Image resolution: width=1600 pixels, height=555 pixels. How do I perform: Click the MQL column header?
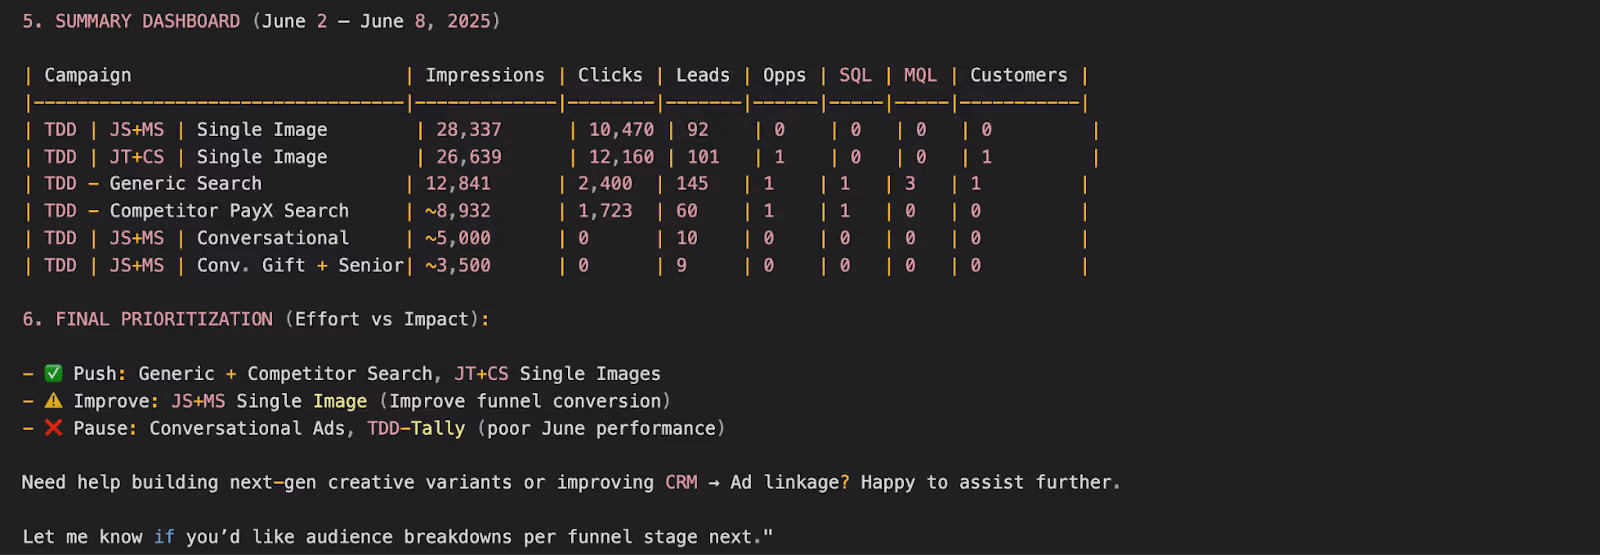pos(920,75)
